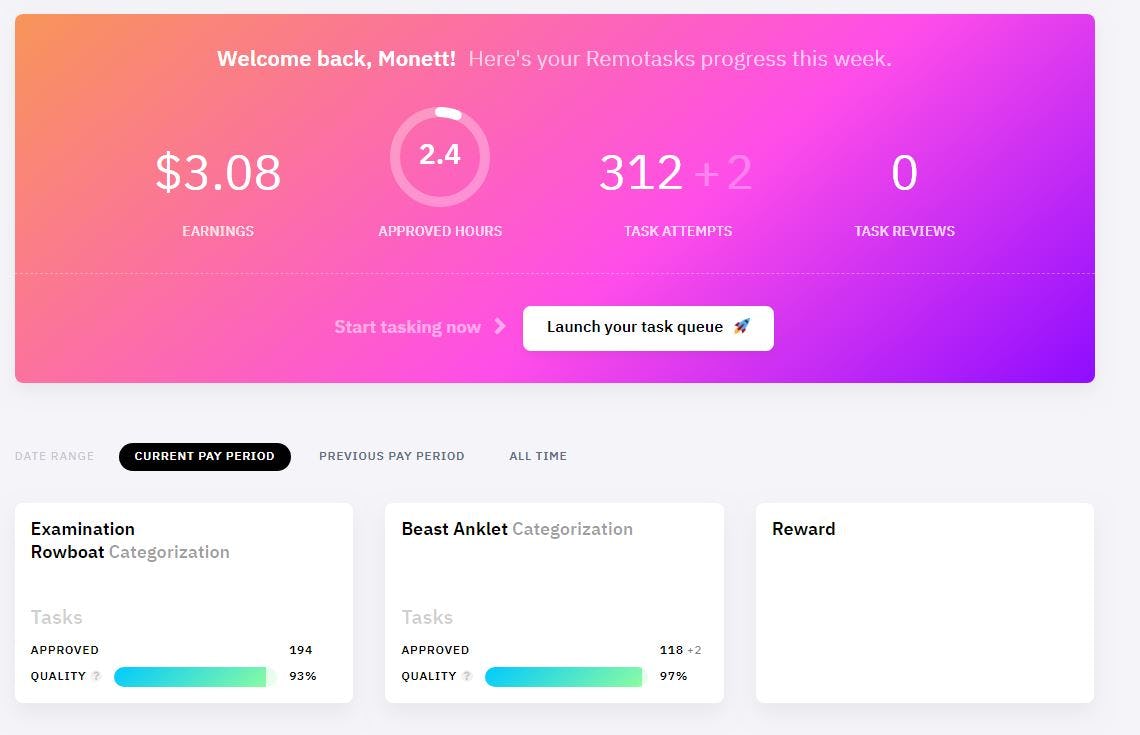Click the Beast Anklet 97% quality bar

pos(564,677)
